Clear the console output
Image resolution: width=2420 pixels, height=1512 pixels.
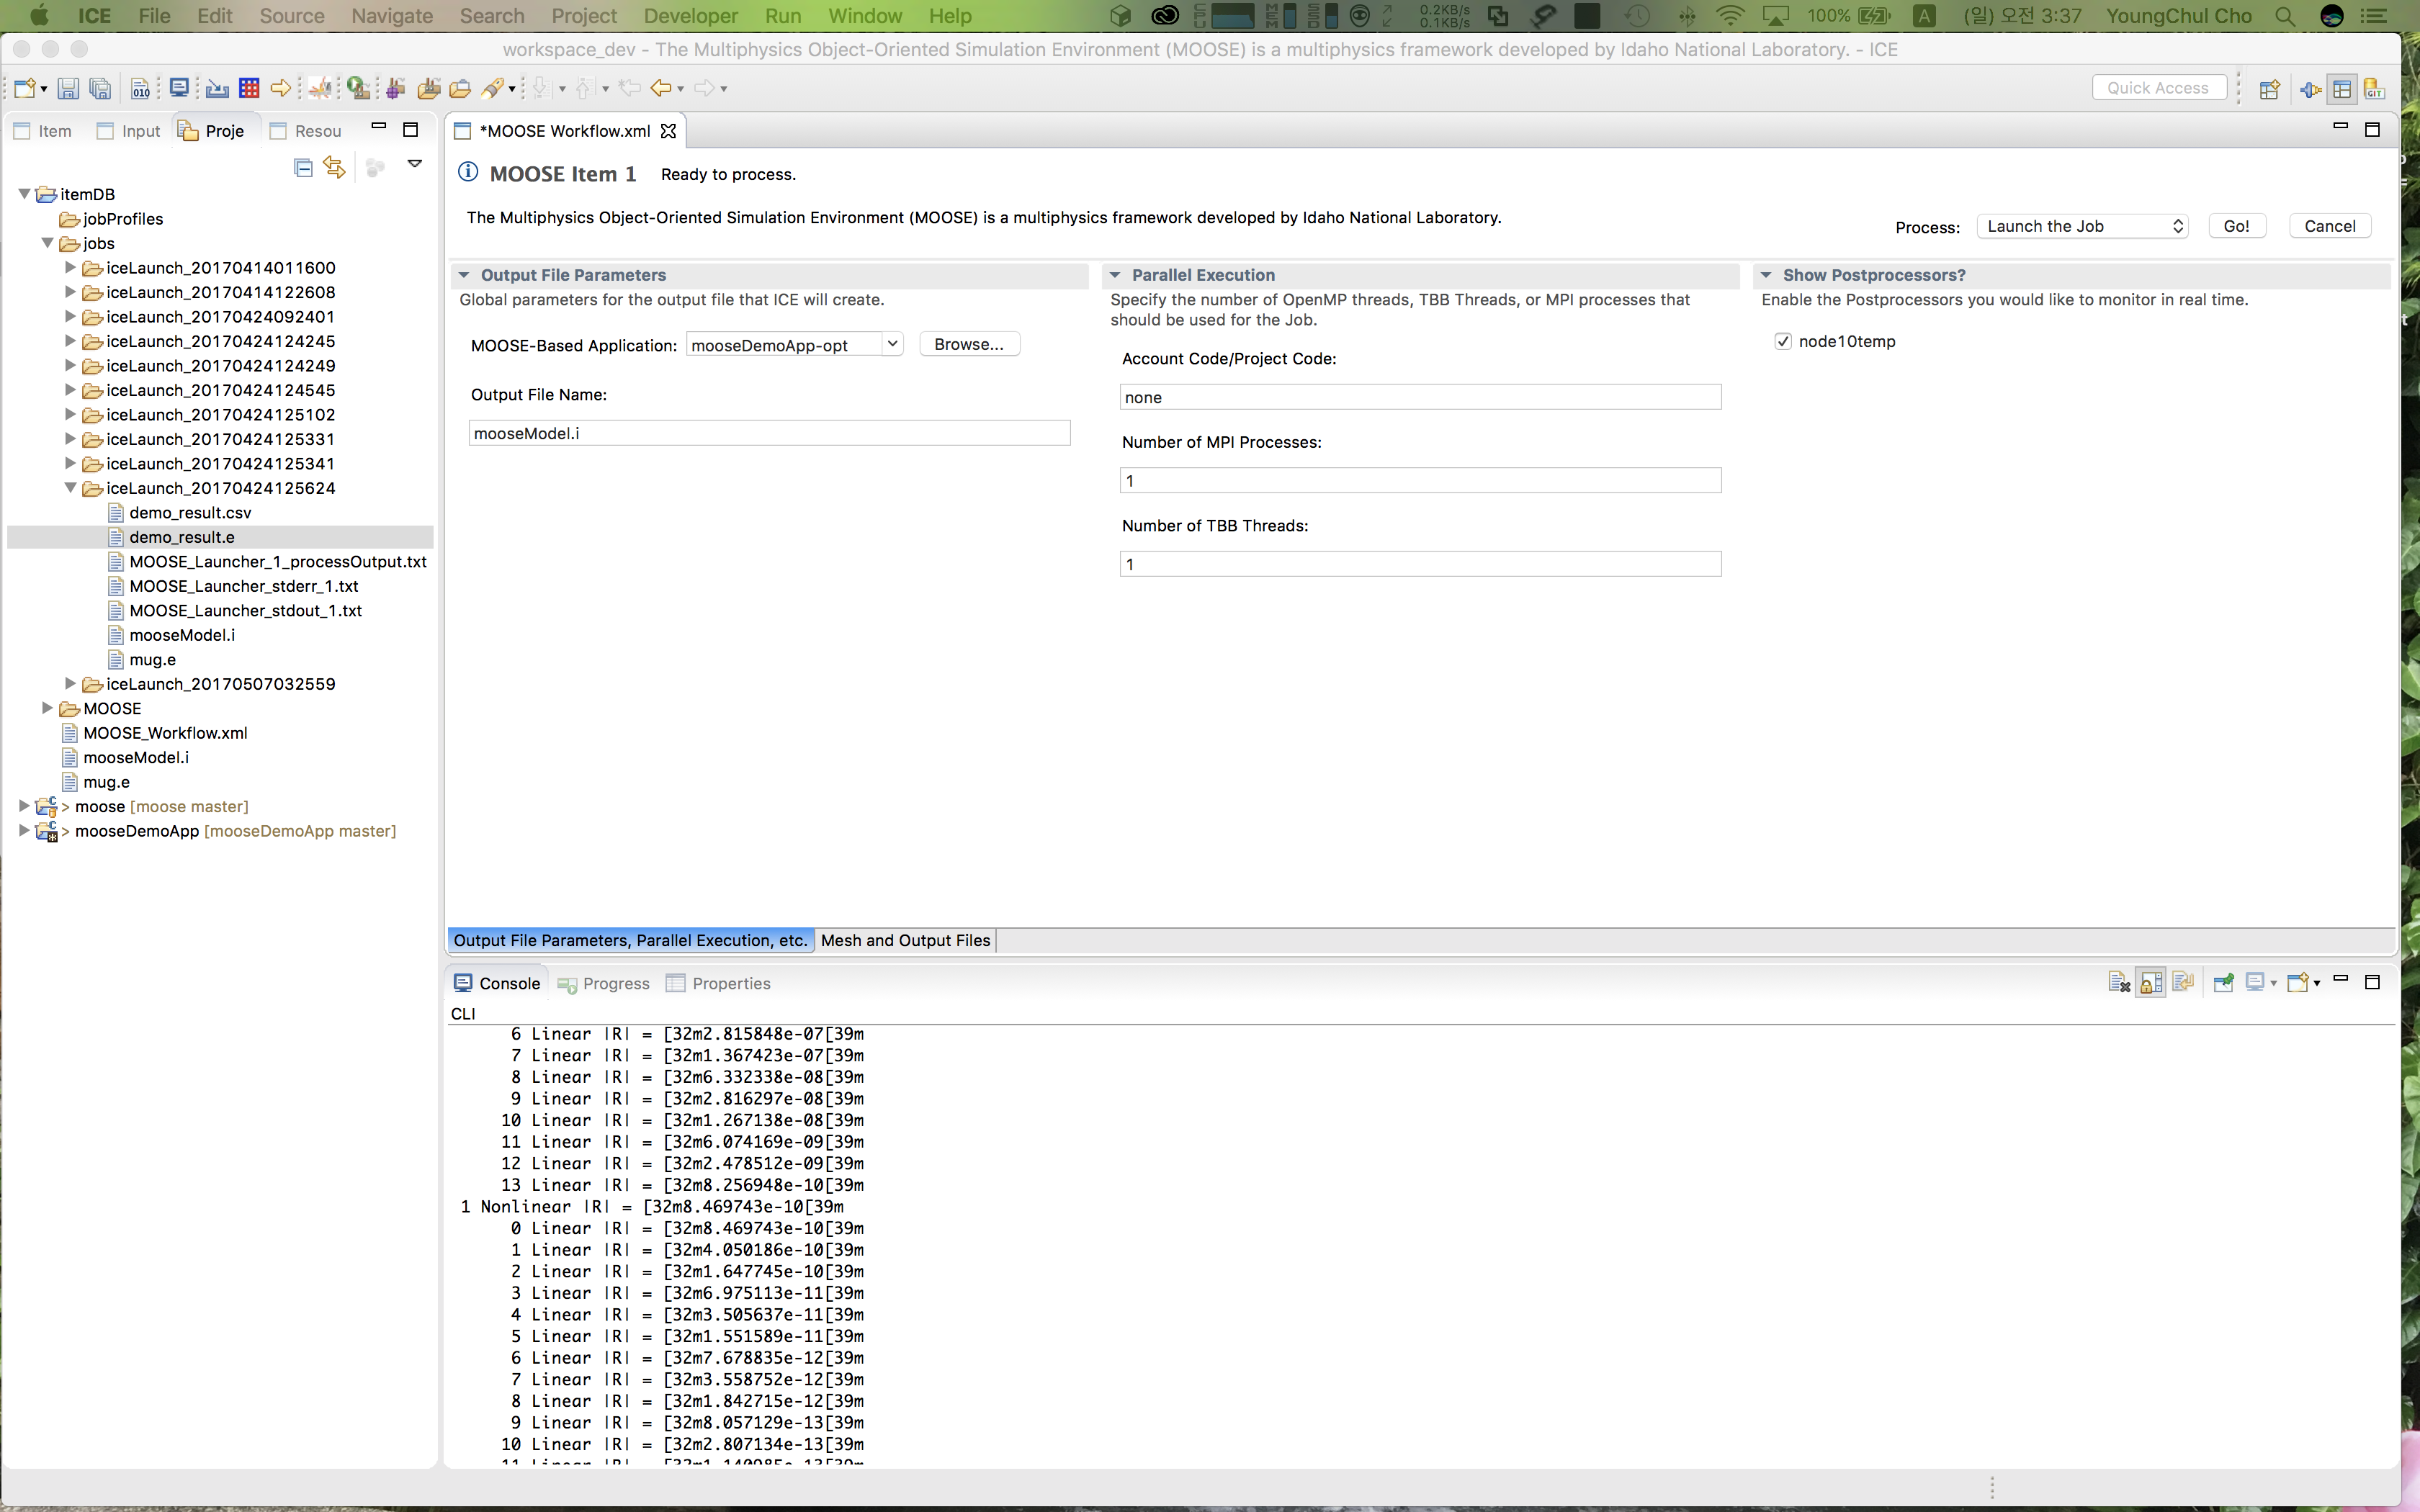point(2119,983)
